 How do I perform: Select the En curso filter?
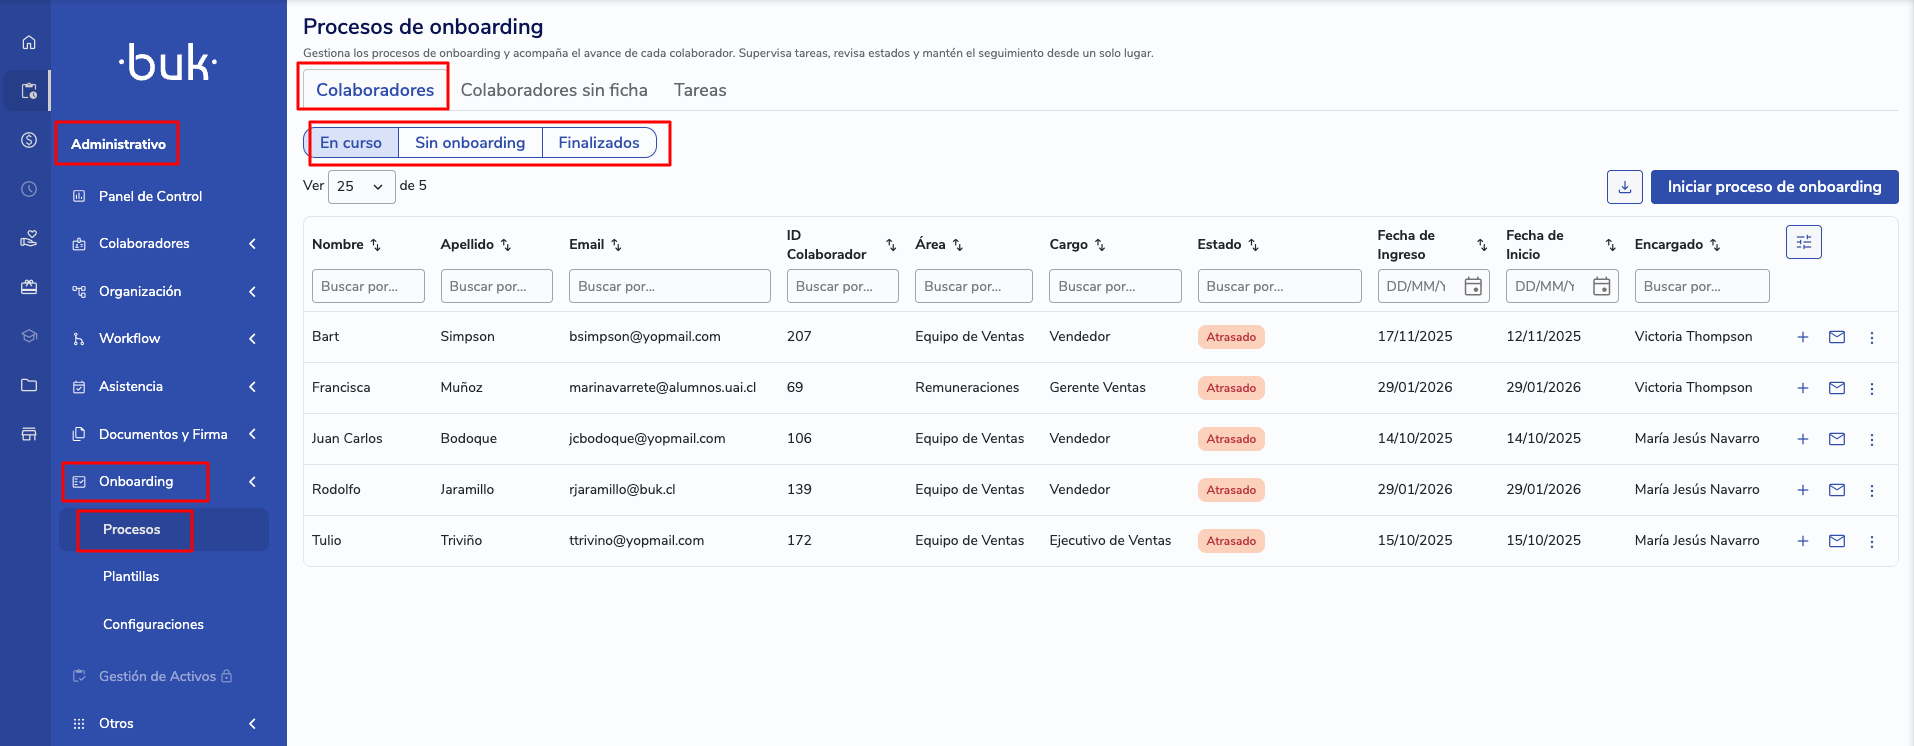click(x=351, y=143)
